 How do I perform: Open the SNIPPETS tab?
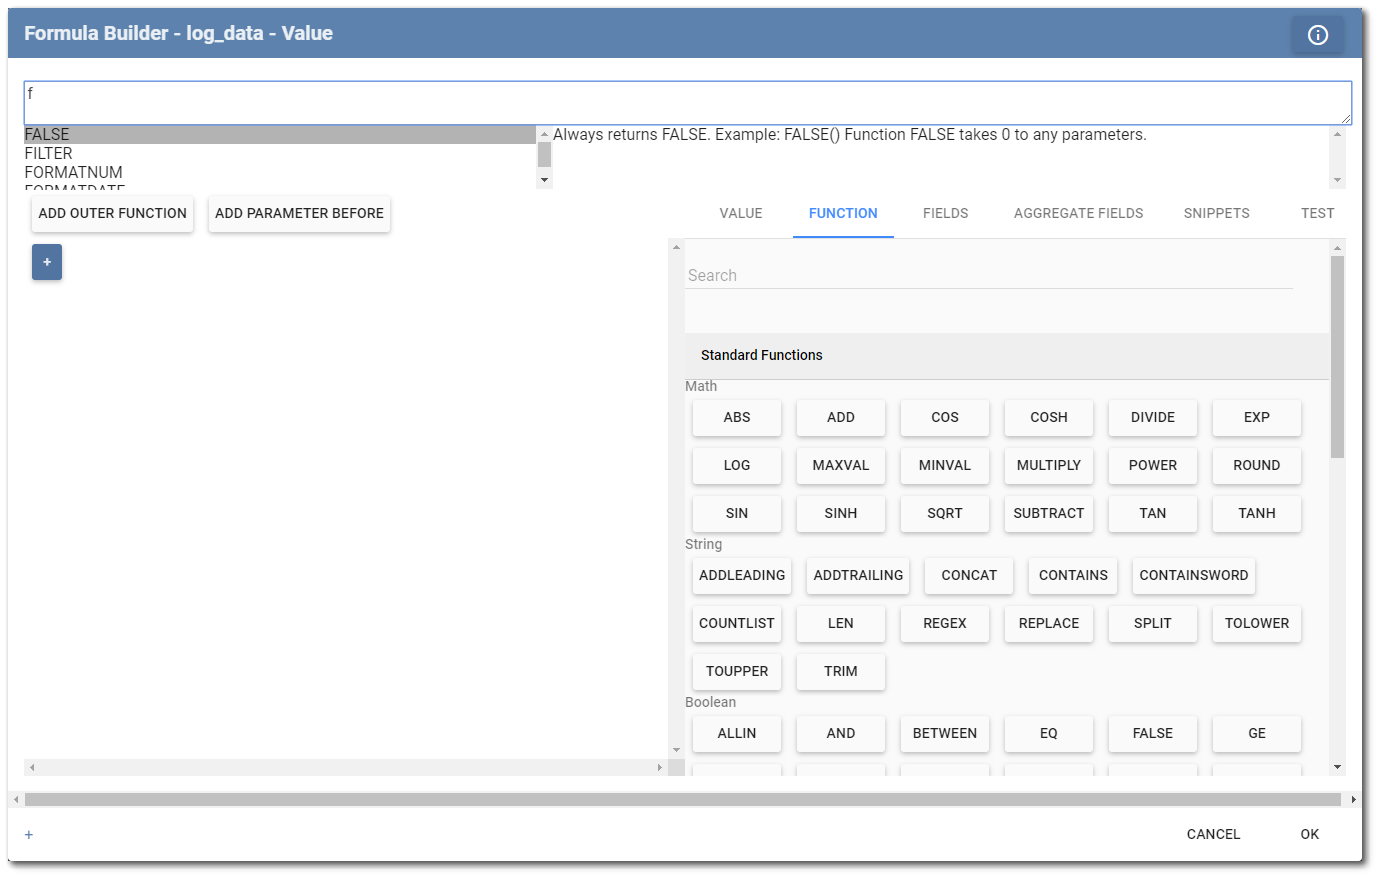(1216, 213)
